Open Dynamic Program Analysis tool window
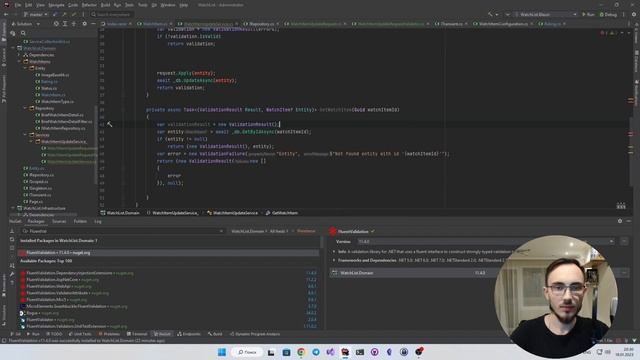Screen dimensions: 640x360 click(x=255, y=334)
